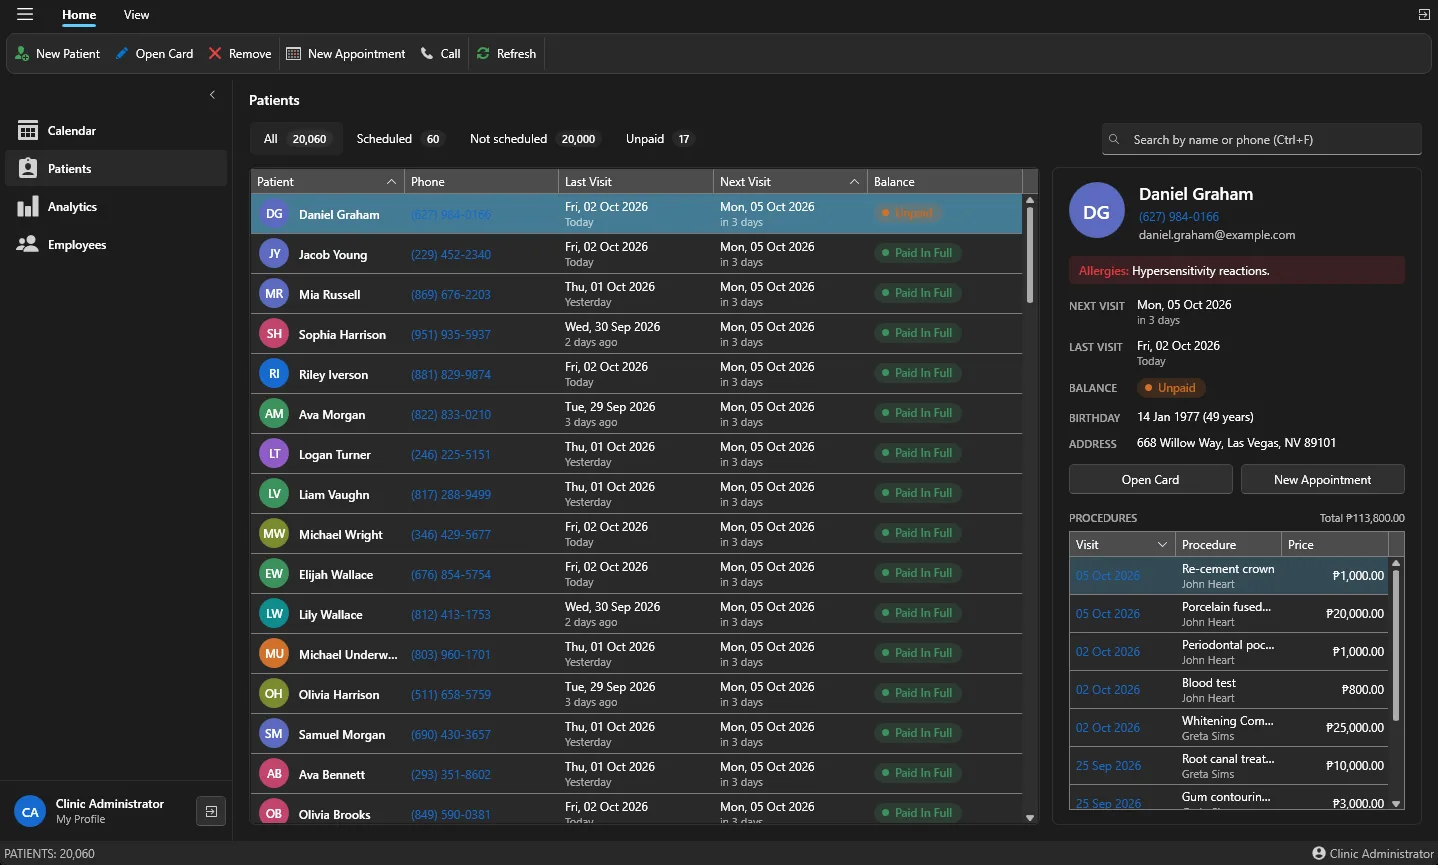Create a New Appointment from toolbar

click(346, 54)
